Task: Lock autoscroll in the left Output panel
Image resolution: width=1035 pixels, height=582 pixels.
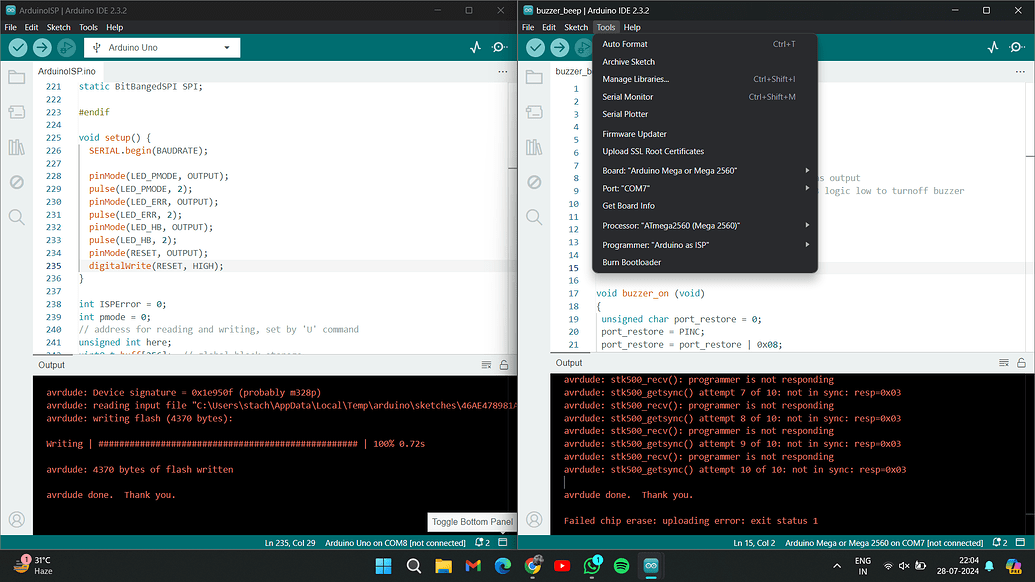Action: [503, 364]
